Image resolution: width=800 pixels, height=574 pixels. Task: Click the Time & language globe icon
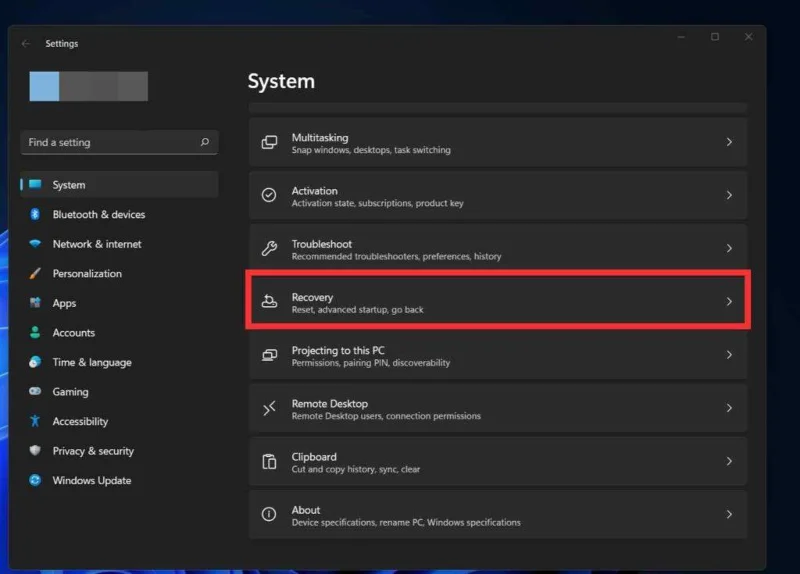pyautogui.click(x=35, y=362)
